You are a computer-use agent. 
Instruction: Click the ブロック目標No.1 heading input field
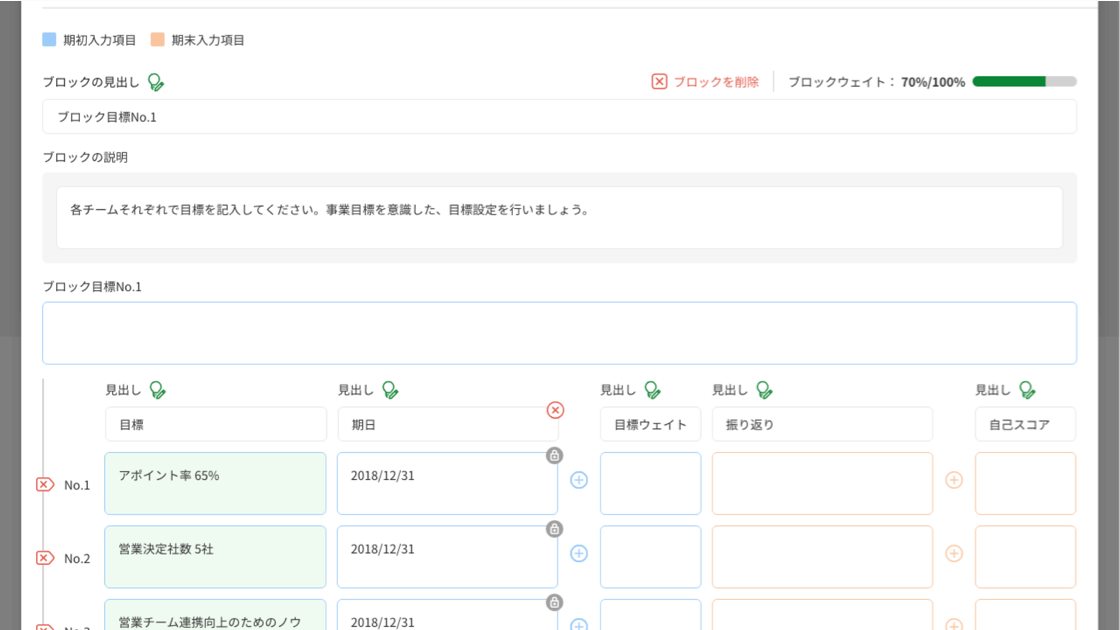(559, 117)
